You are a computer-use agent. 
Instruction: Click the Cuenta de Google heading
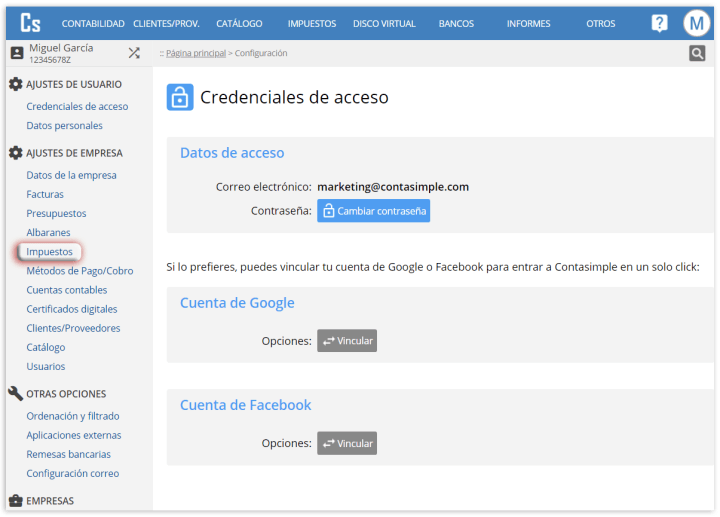click(x=237, y=303)
